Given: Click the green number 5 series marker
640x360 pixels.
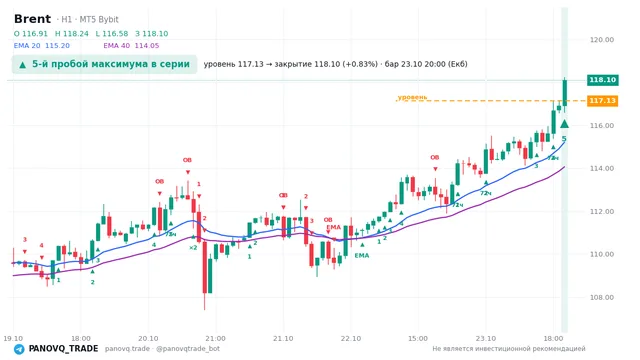Looking at the screenshot, I should [564, 139].
